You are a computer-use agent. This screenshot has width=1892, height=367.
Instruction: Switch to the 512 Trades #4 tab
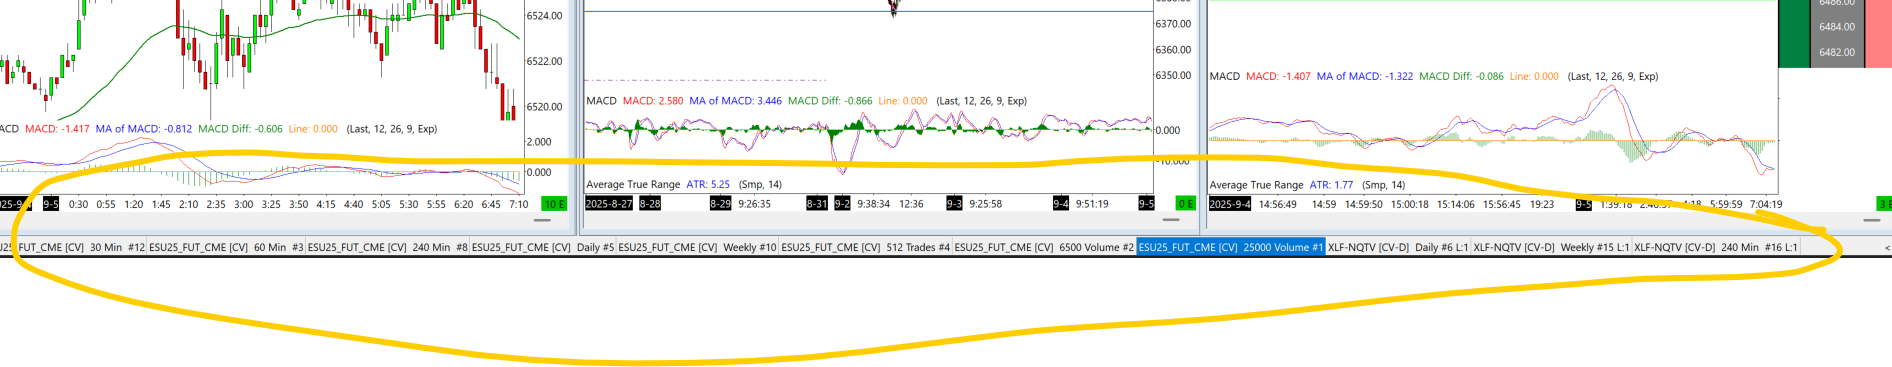[866, 247]
